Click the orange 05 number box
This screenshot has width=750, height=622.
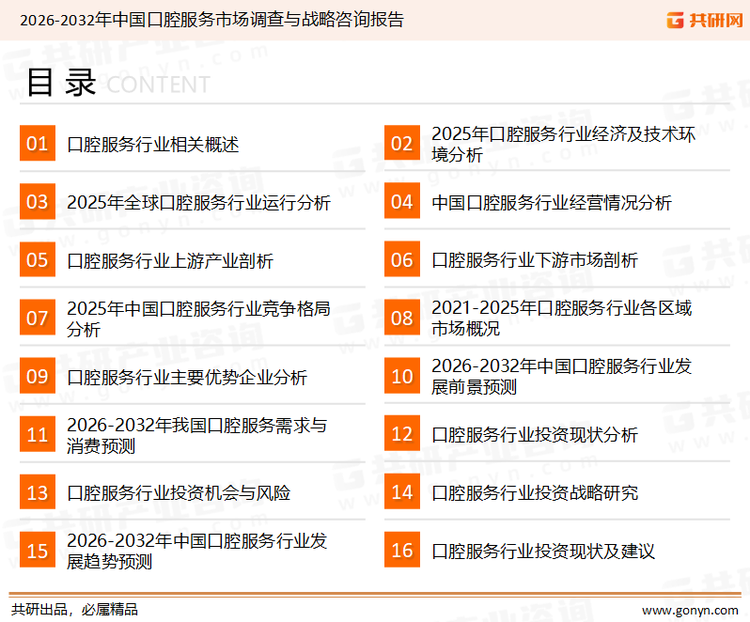(x=37, y=259)
